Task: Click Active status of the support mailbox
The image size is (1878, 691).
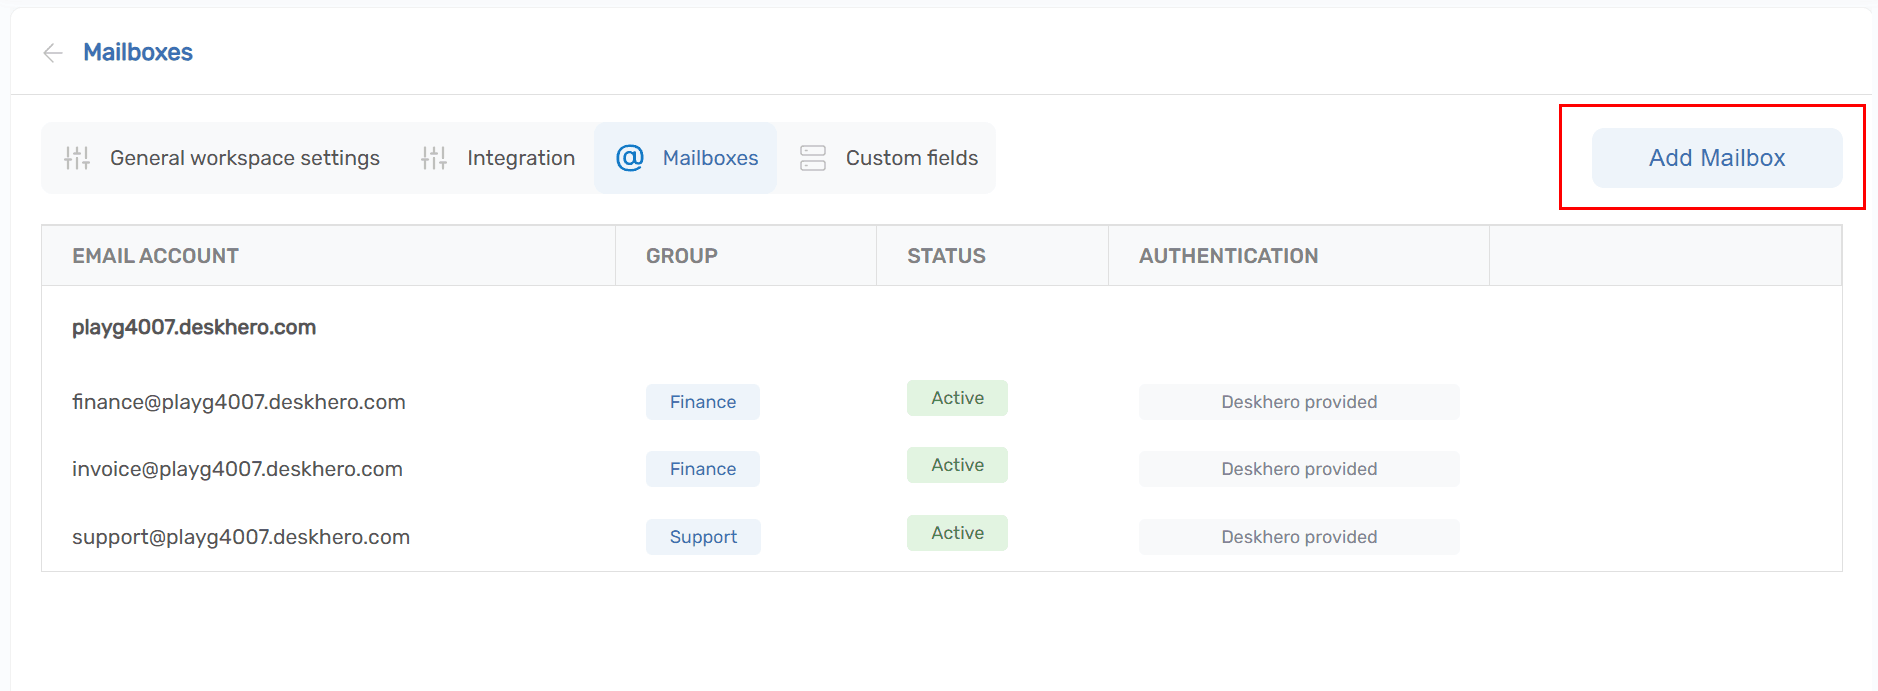Action: click(957, 533)
